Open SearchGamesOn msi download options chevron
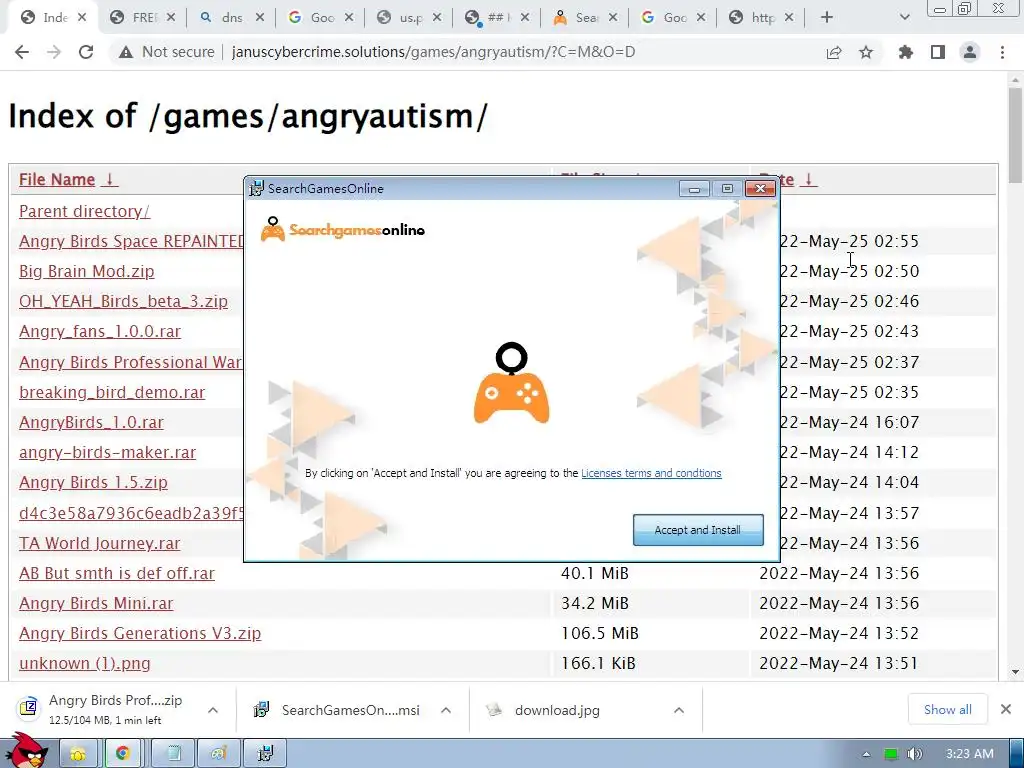The width and height of the screenshot is (1024, 768). tap(446, 711)
